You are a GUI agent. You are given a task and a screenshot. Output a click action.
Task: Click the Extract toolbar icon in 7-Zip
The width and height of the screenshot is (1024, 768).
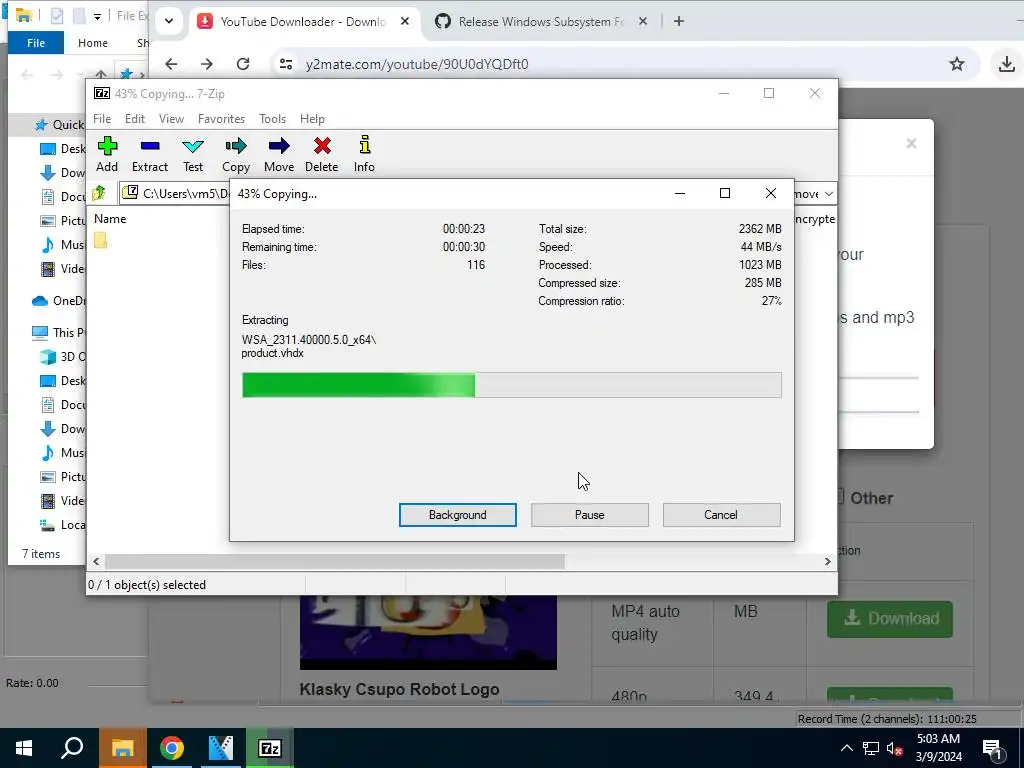pos(150,154)
